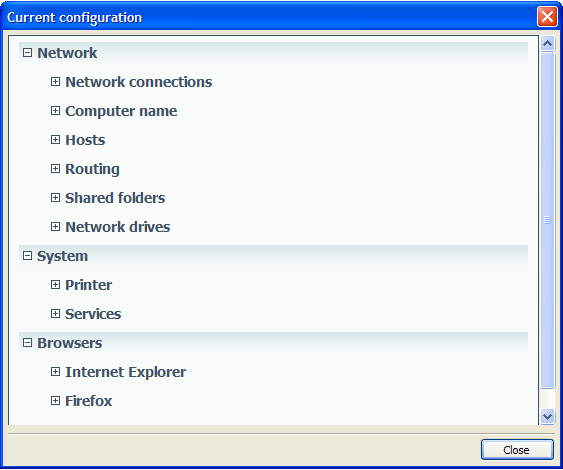Expand the Network drives node
The width and height of the screenshot is (563, 470).
55,227
